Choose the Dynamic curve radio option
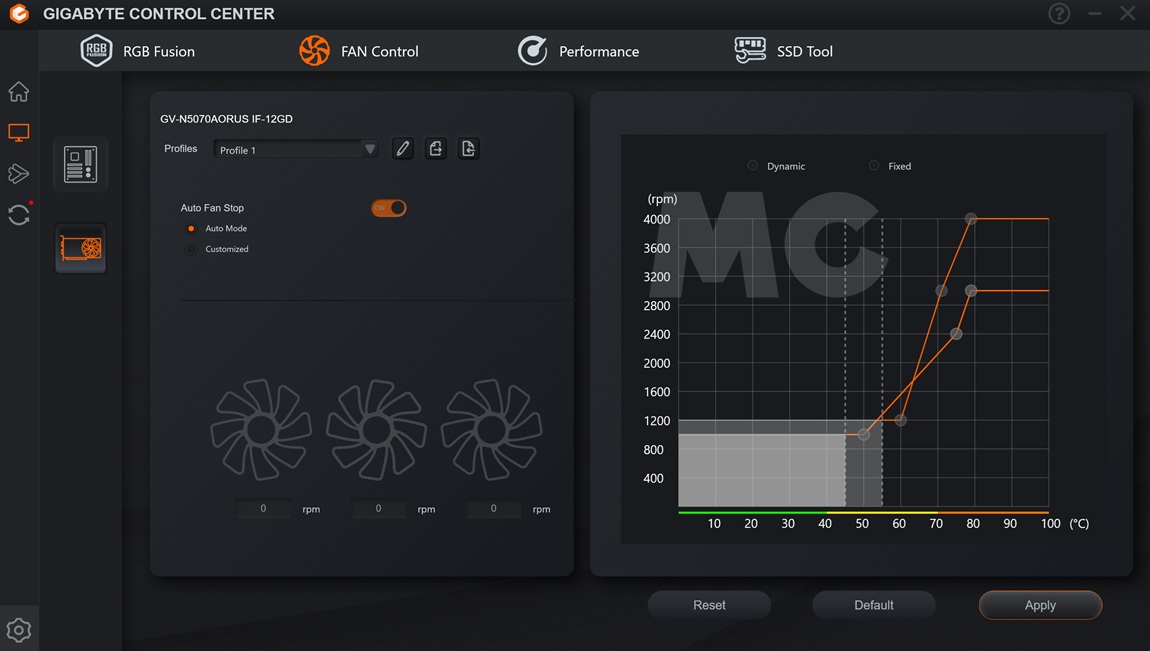1150x651 pixels. click(x=752, y=166)
